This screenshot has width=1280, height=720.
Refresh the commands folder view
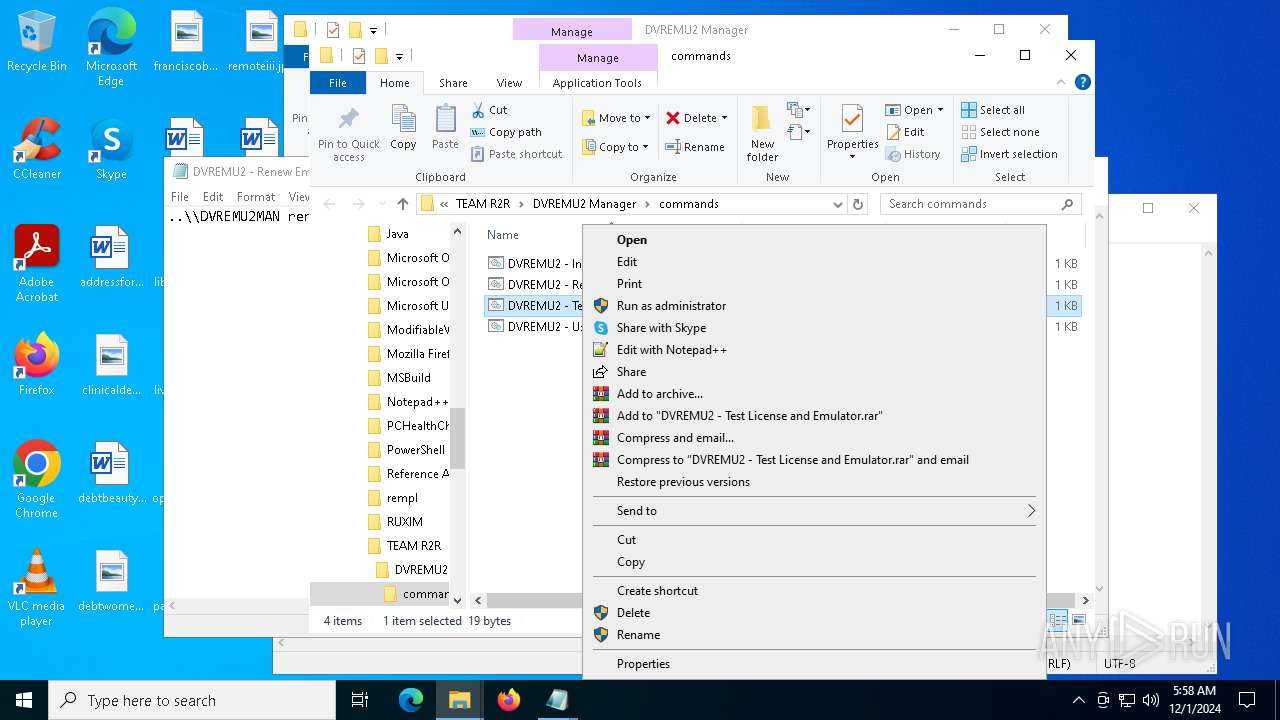coord(857,204)
